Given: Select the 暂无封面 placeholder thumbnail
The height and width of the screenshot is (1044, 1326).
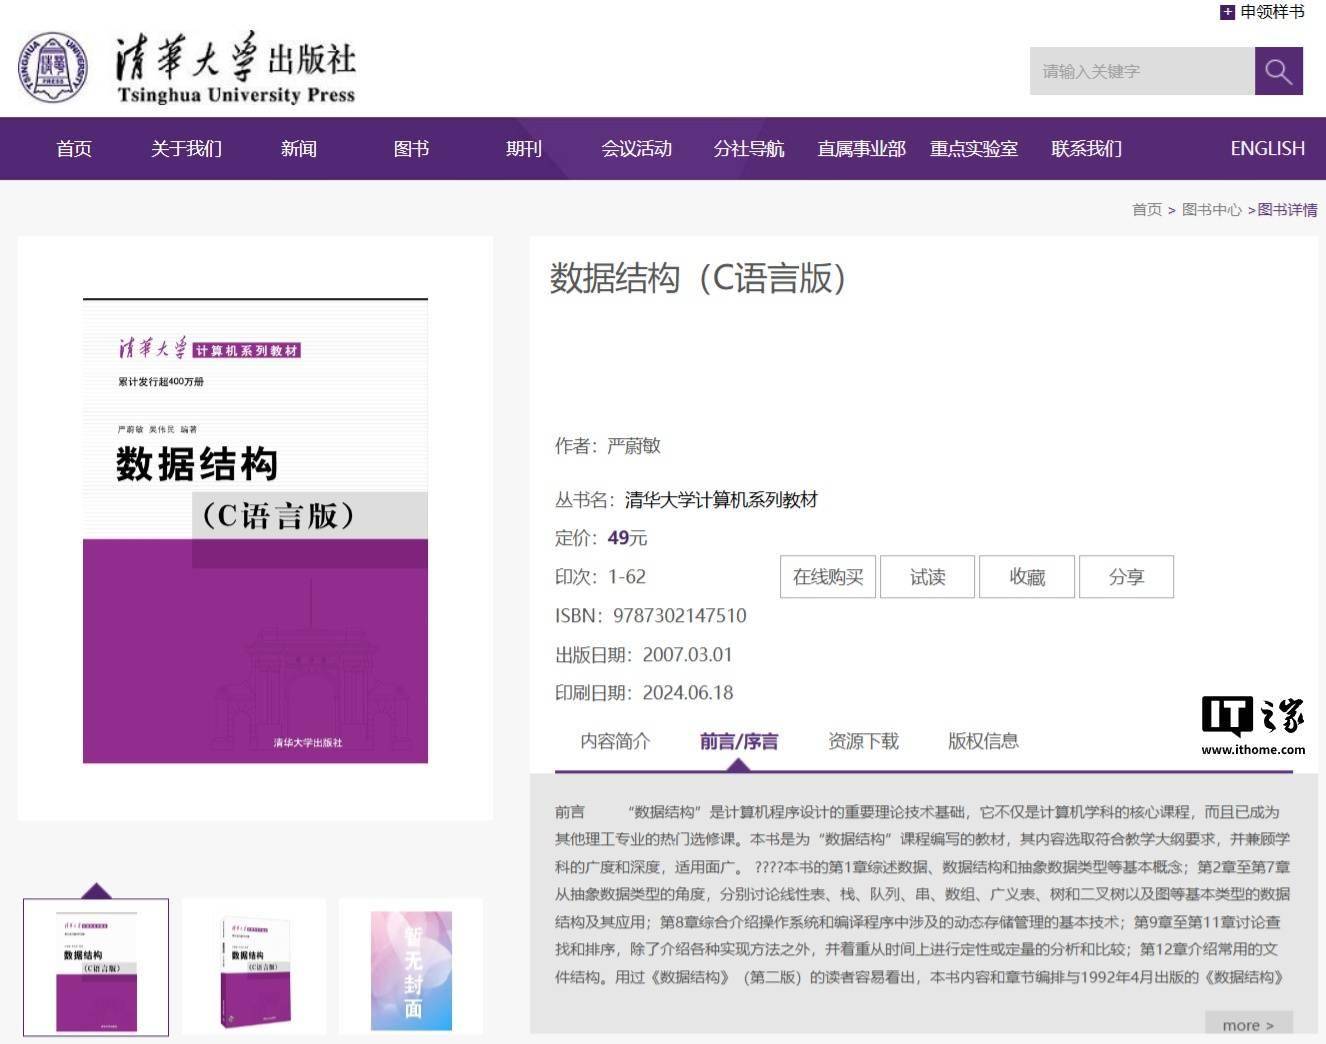Looking at the screenshot, I should [411, 967].
